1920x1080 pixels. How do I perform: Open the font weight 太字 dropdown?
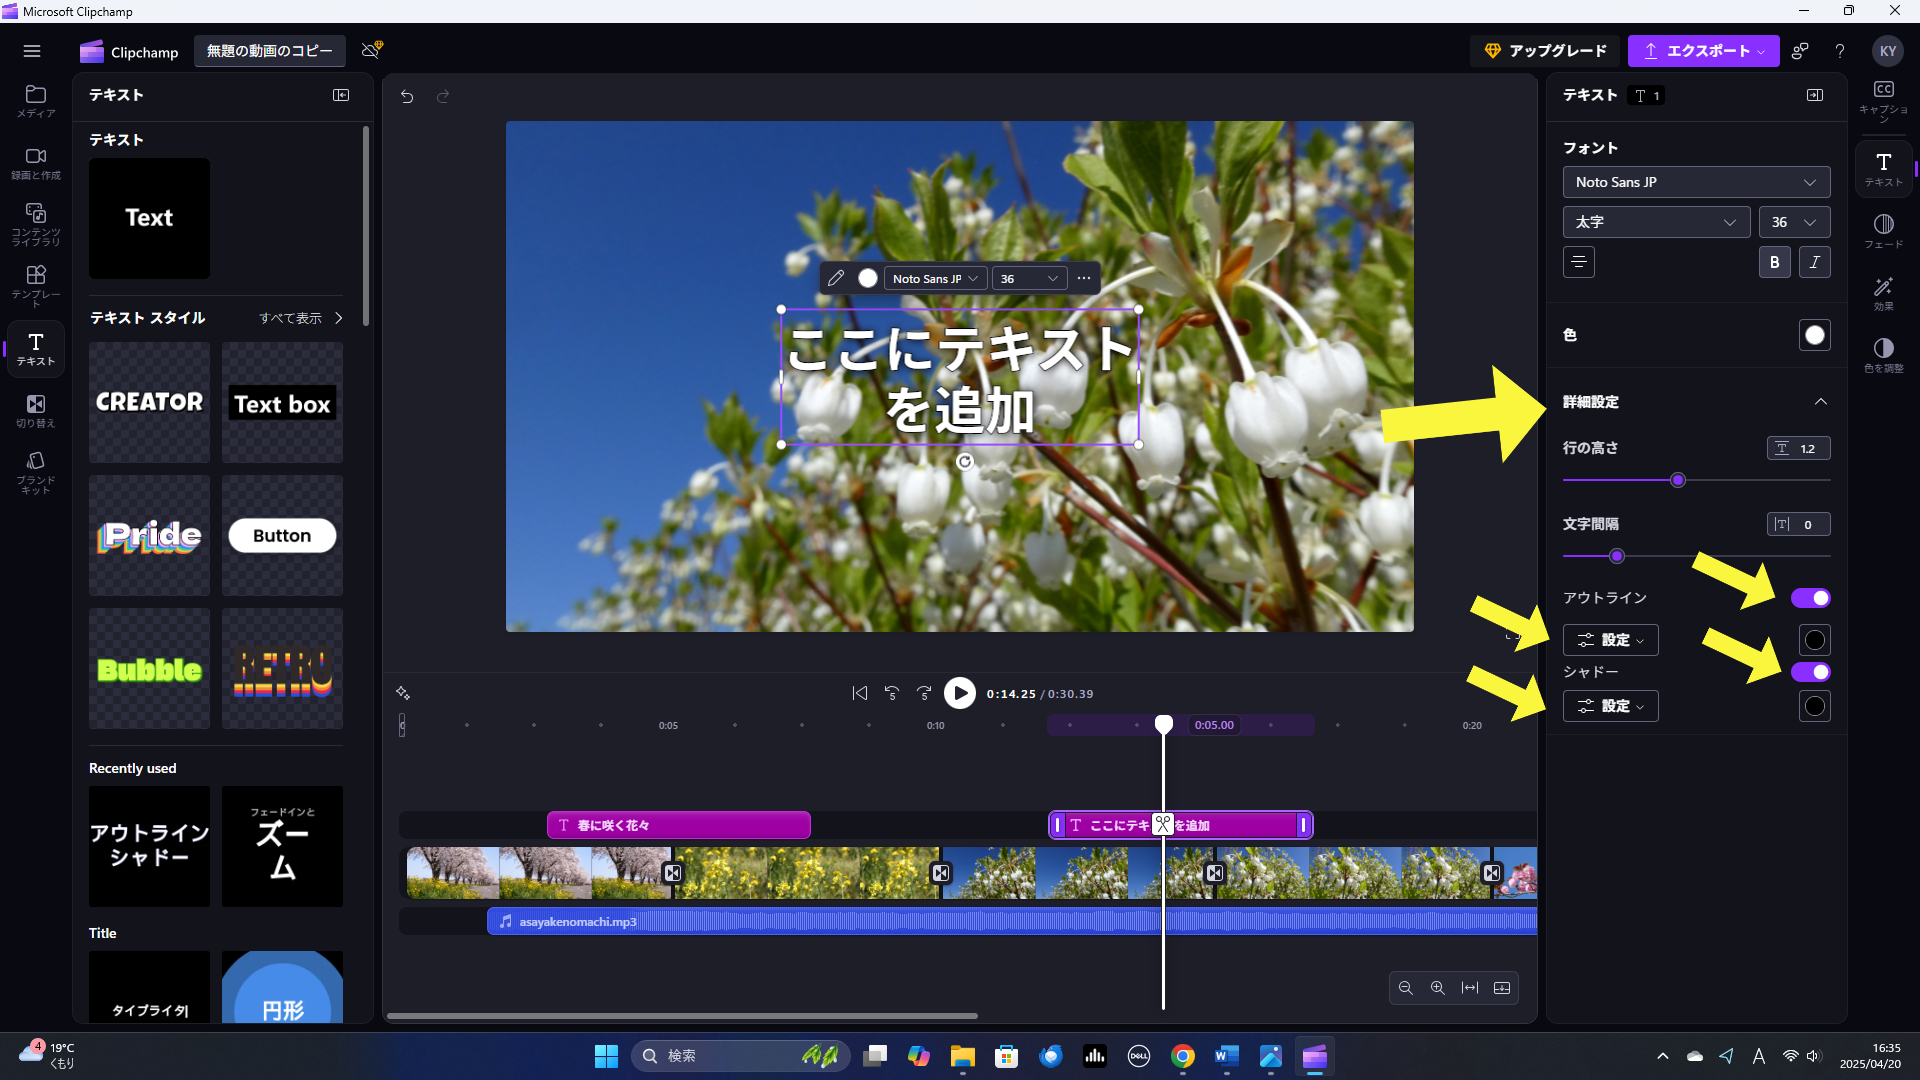[x=1656, y=222]
